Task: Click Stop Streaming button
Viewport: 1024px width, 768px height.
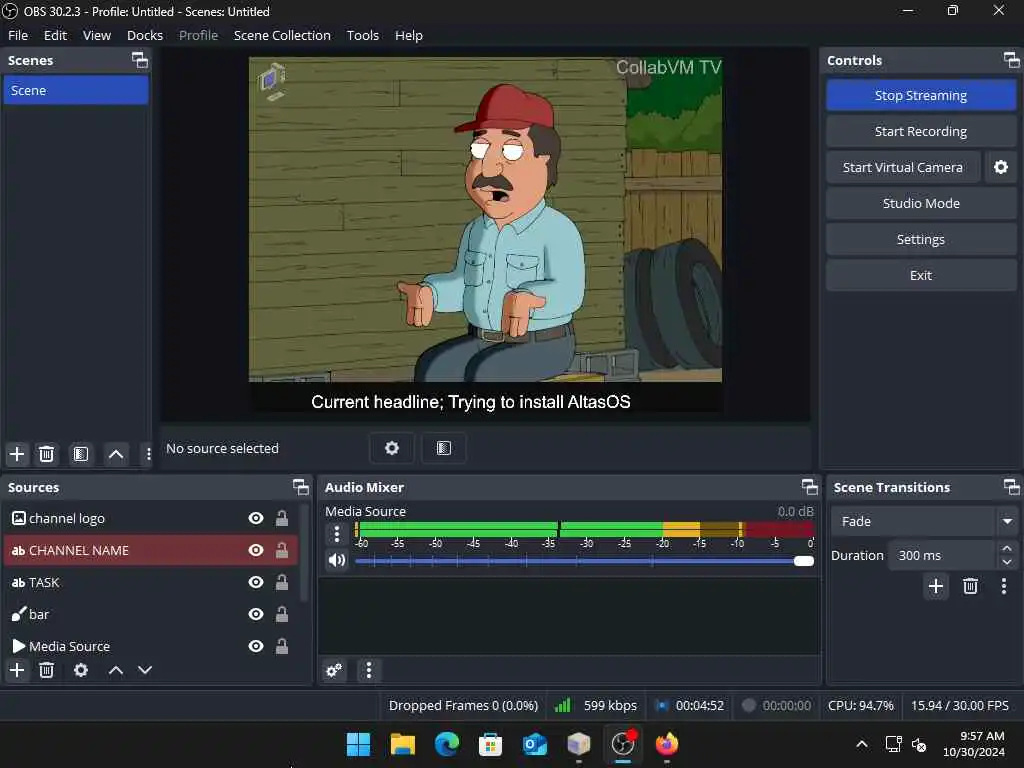Action: (921, 95)
